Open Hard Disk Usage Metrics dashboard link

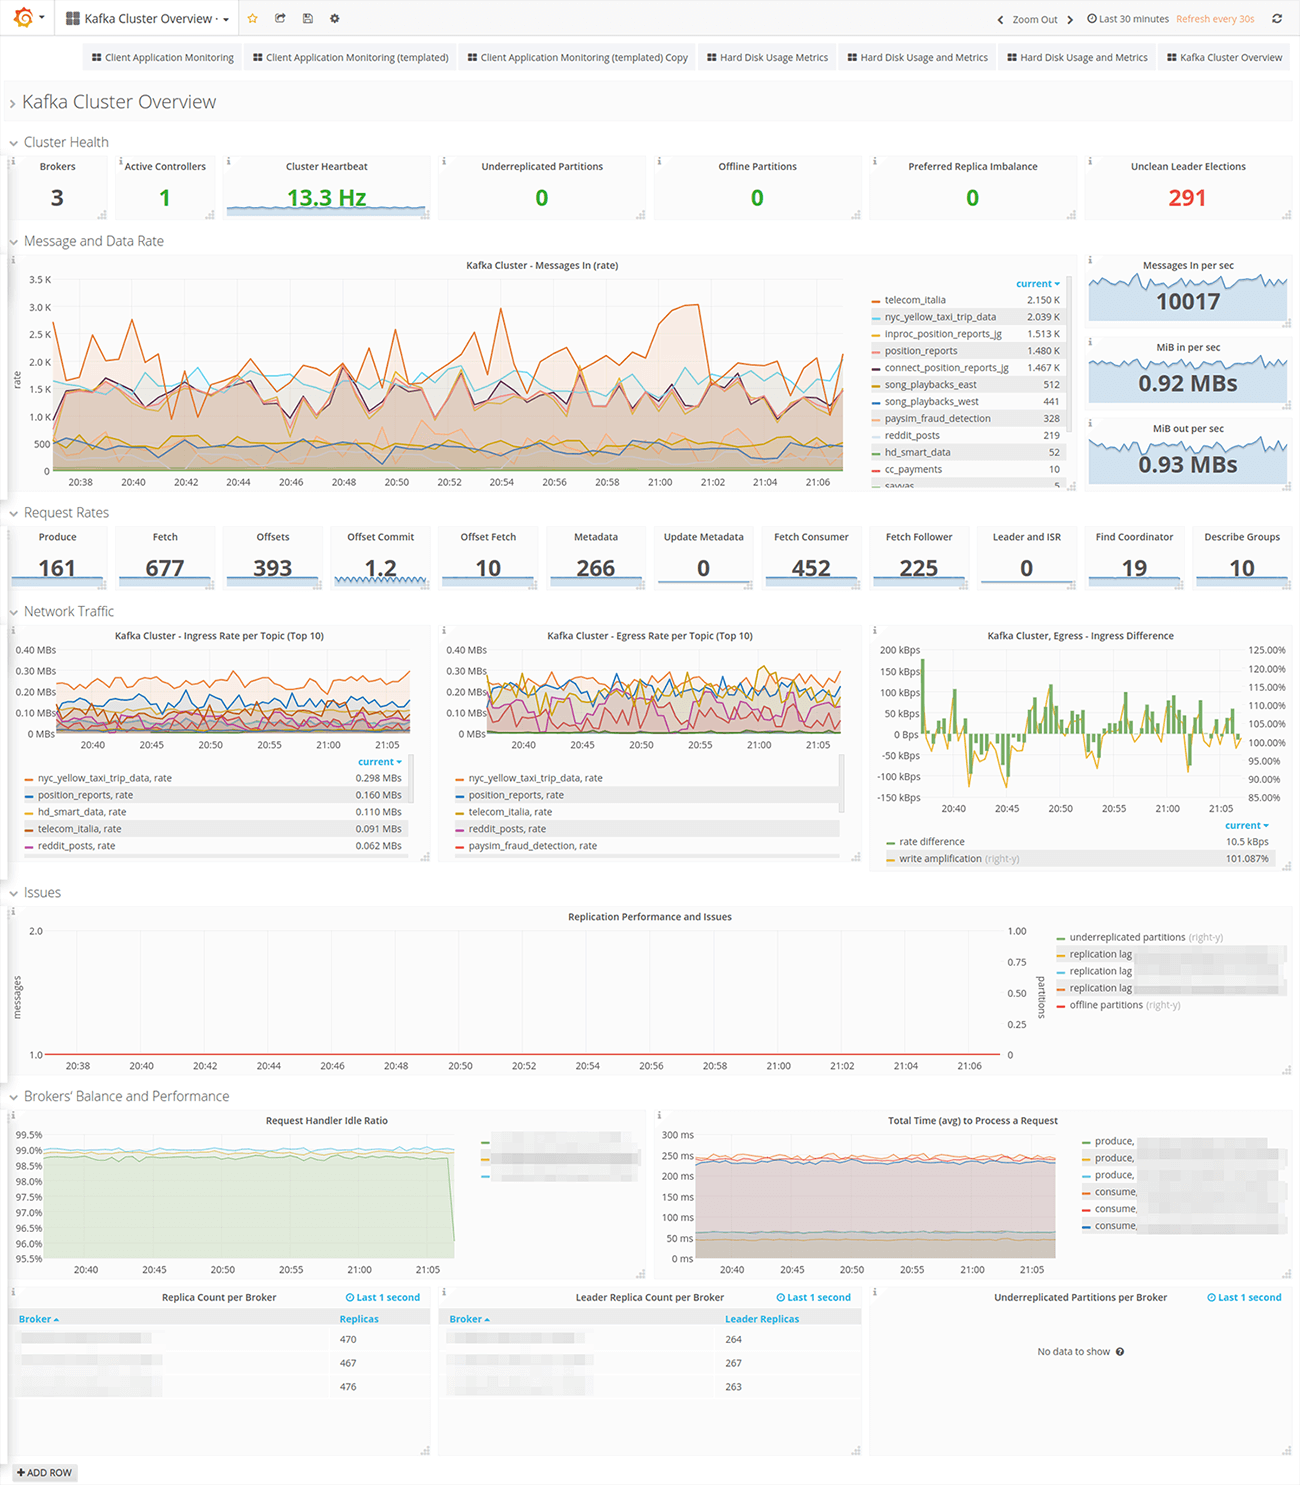click(767, 58)
